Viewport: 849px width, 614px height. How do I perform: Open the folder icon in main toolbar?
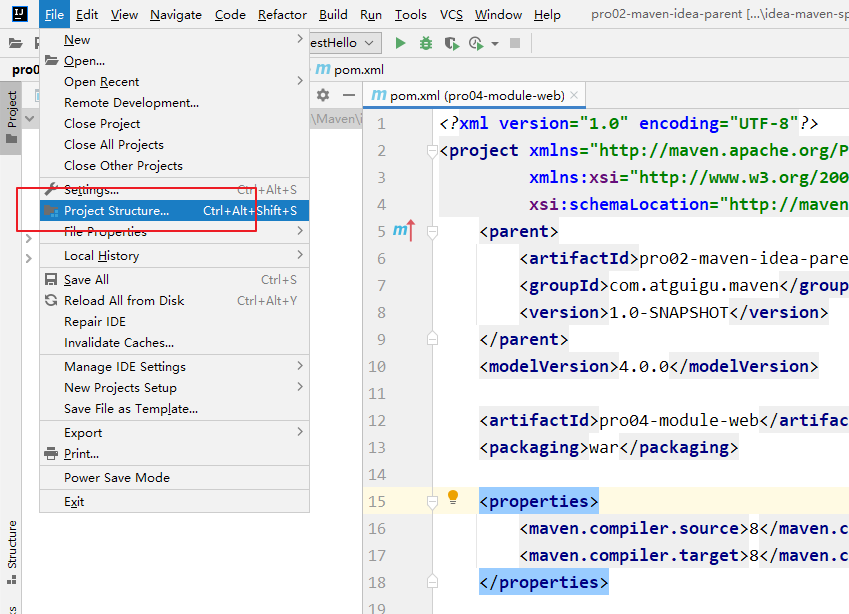(x=16, y=43)
